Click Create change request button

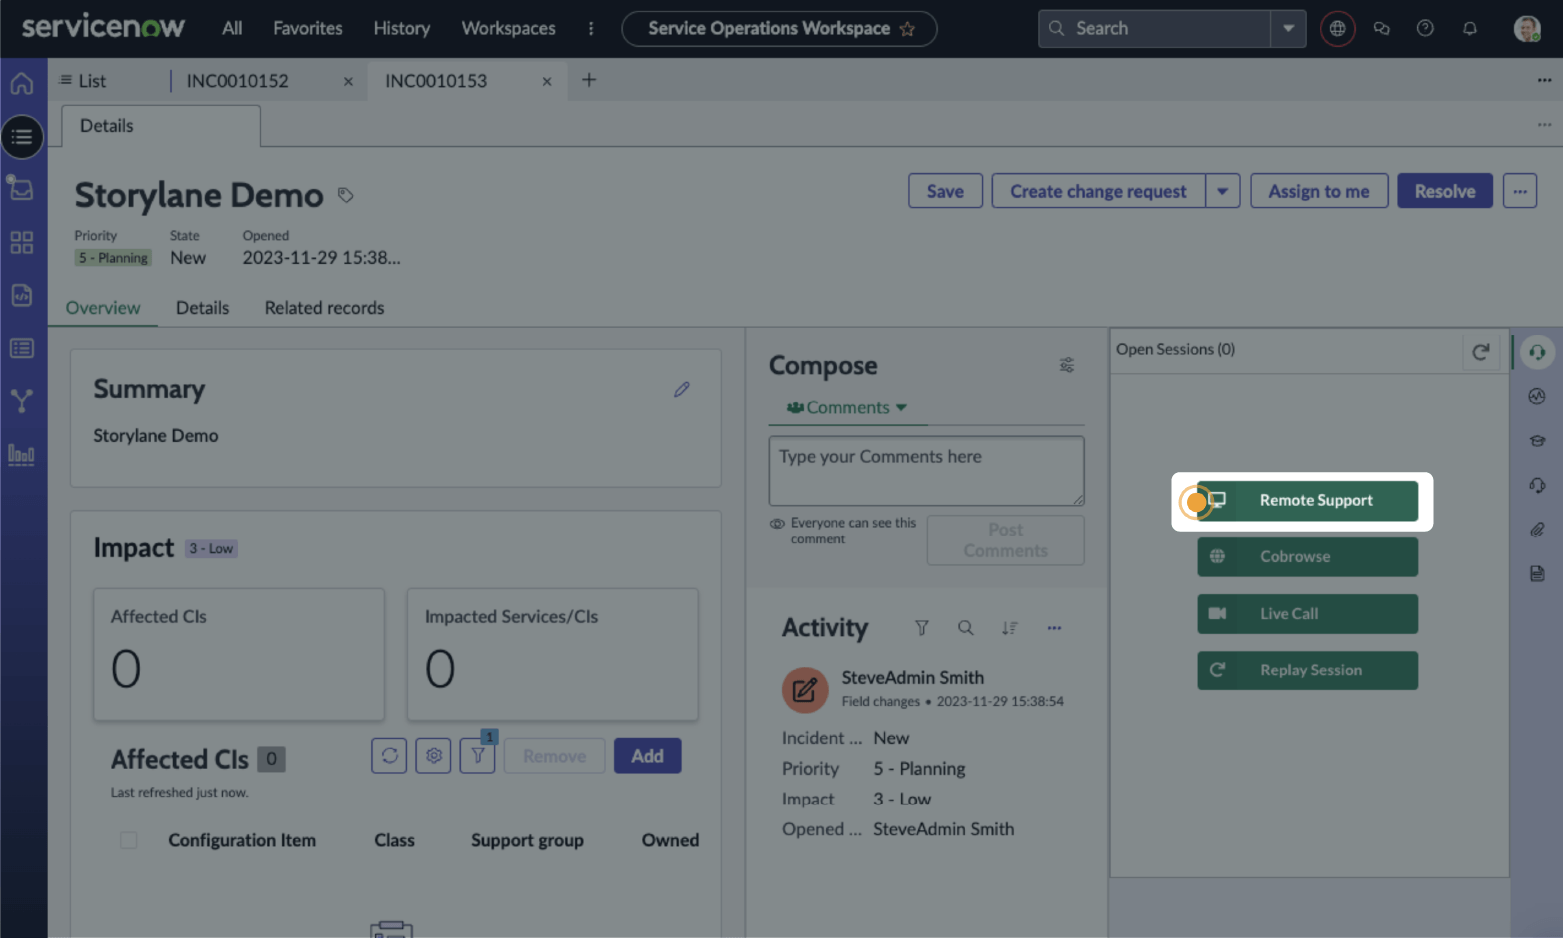pyautogui.click(x=1098, y=191)
